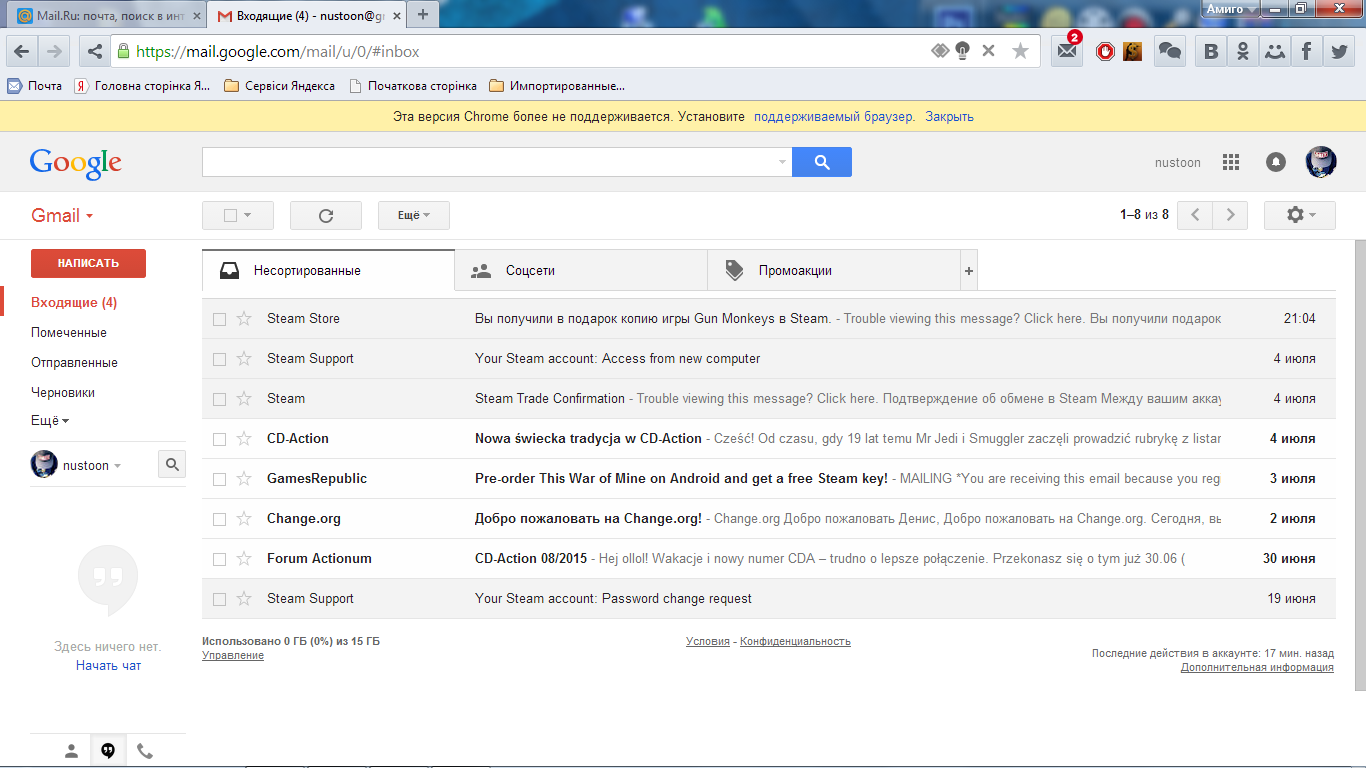Expand Ещё in the left sidebar
The image size is (1366, 768).
pos(49,421)
